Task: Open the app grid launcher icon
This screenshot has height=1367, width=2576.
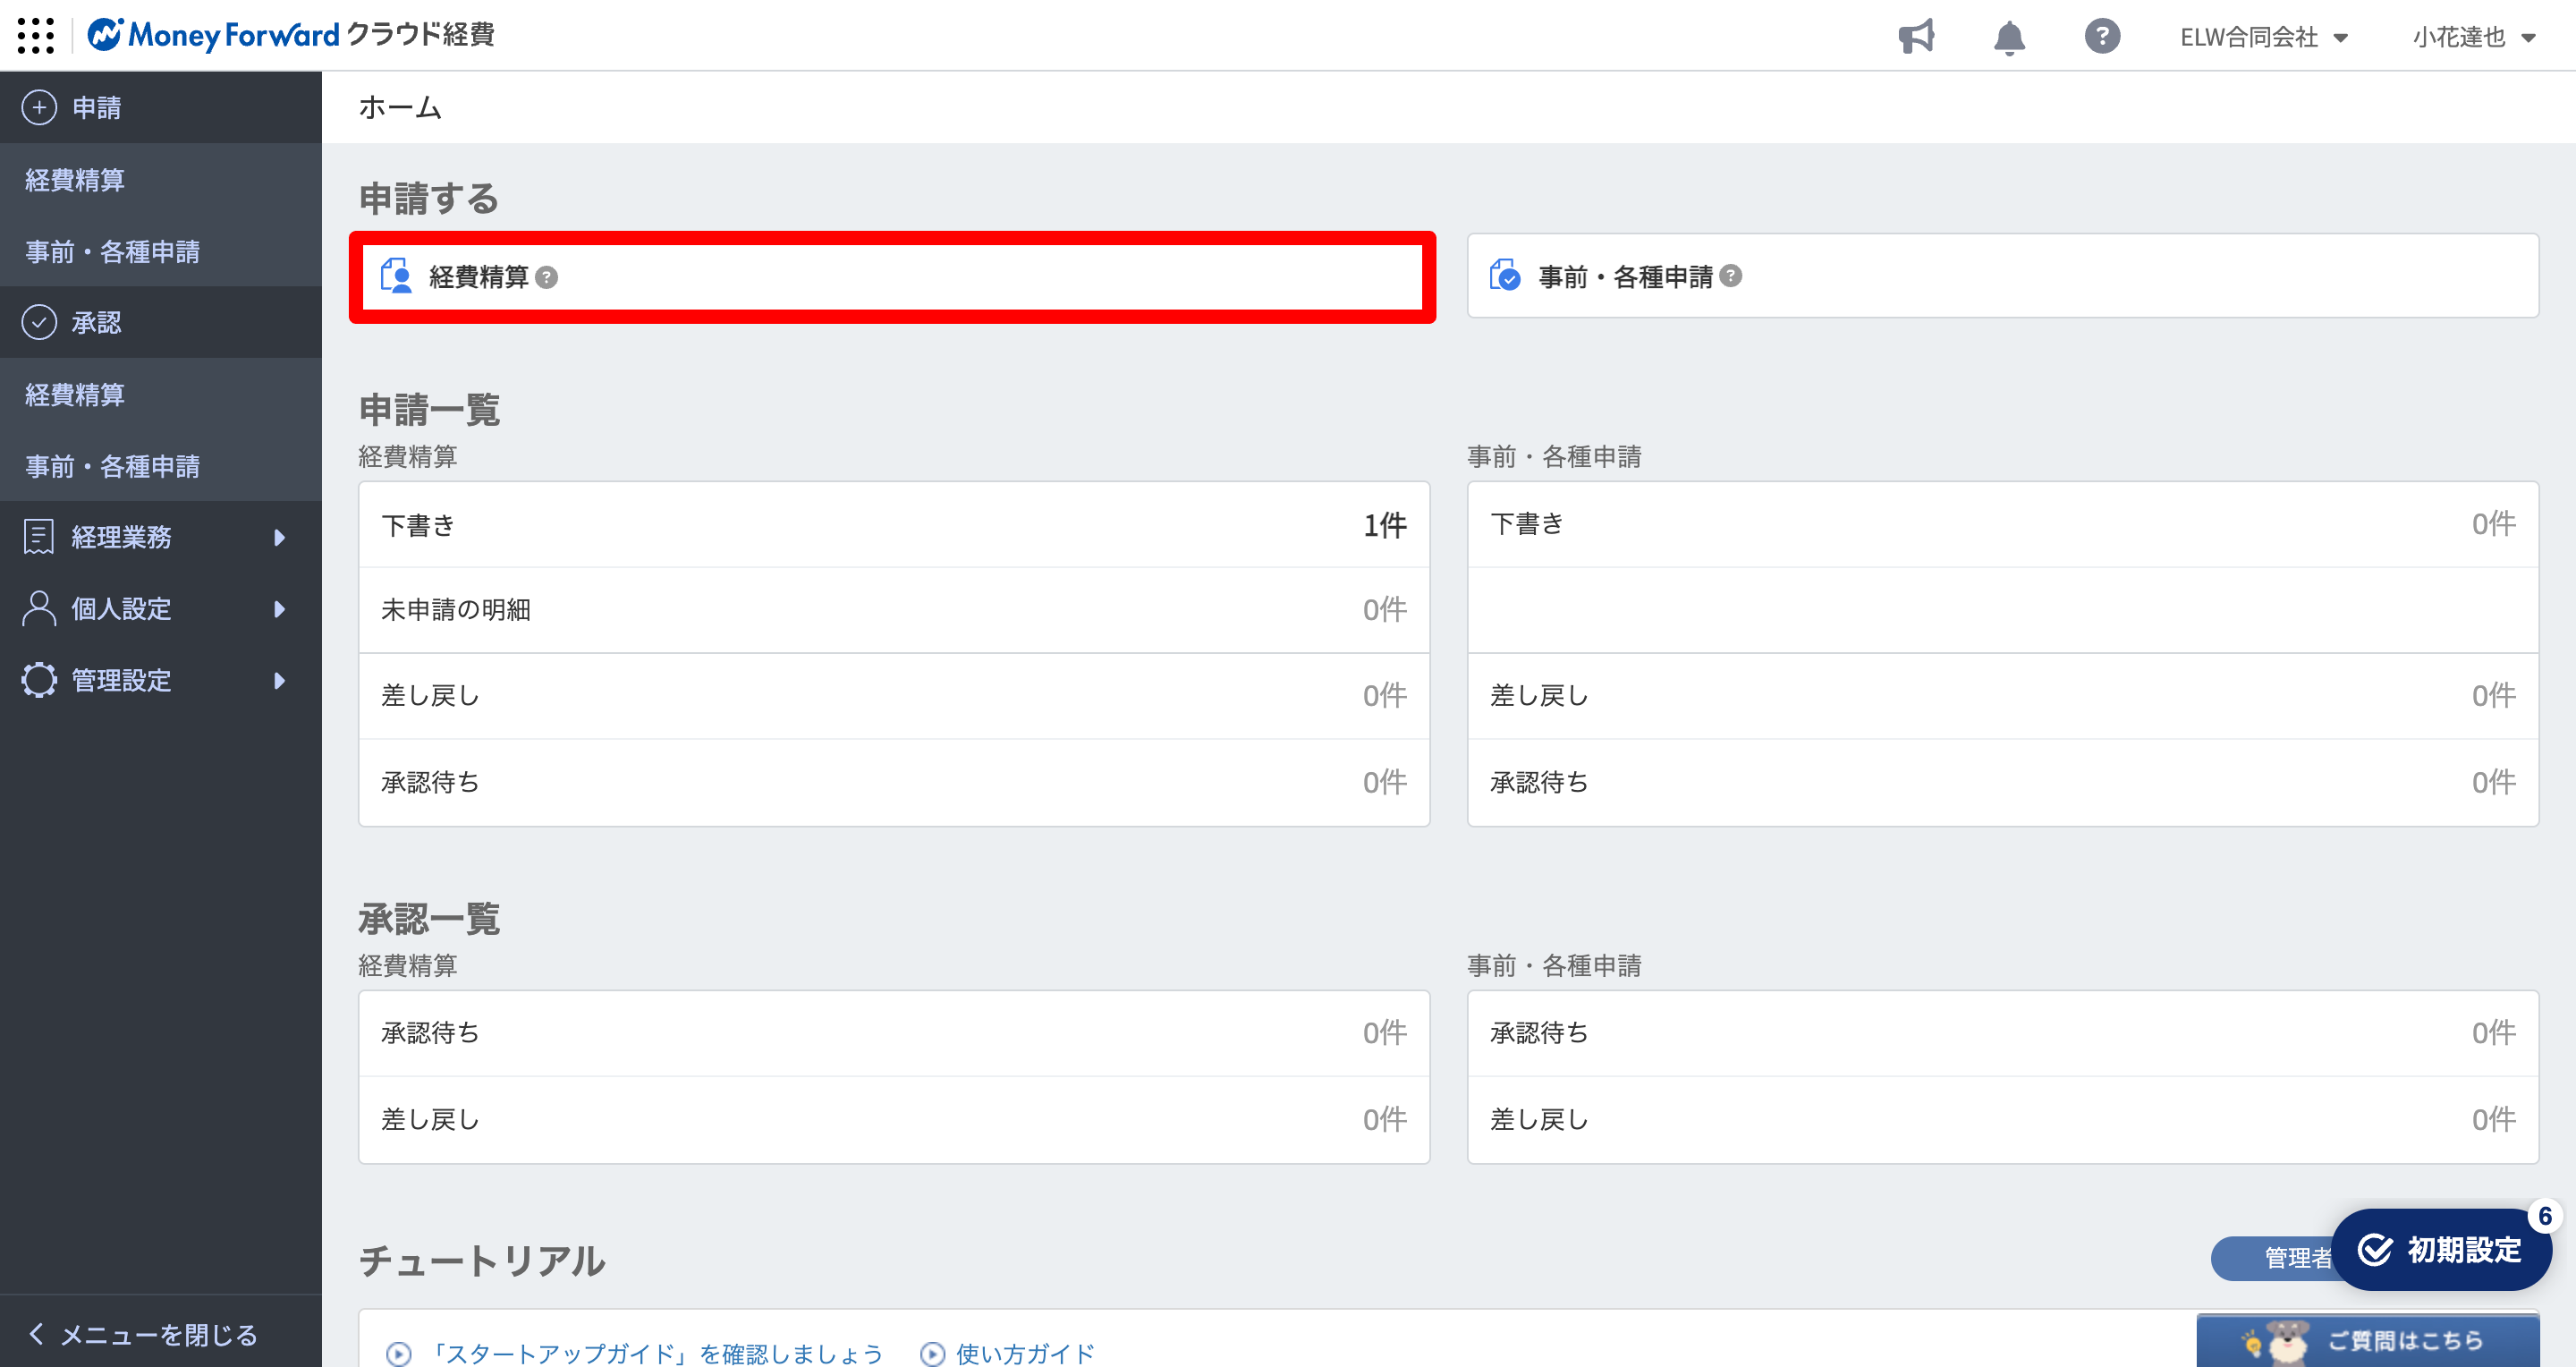Action: (36, 36)
